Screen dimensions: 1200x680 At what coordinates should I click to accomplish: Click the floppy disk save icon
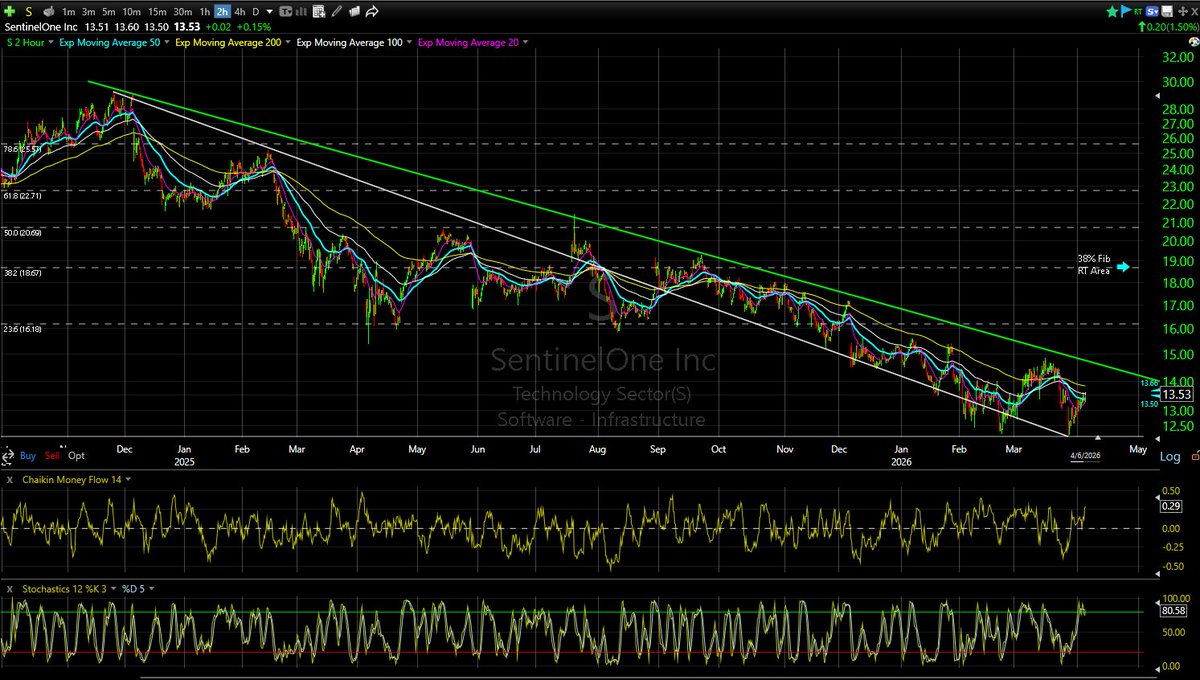click(x=1167, y=11)
